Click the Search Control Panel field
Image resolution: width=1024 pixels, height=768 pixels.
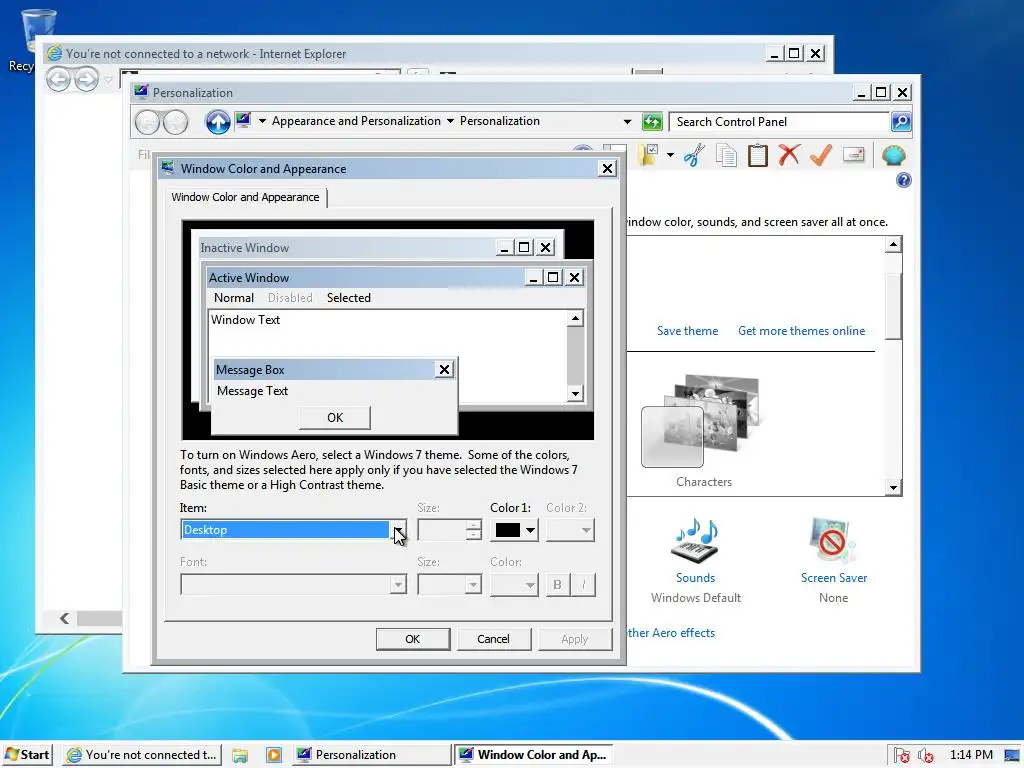pyautogui.click(x=780, y=121)
